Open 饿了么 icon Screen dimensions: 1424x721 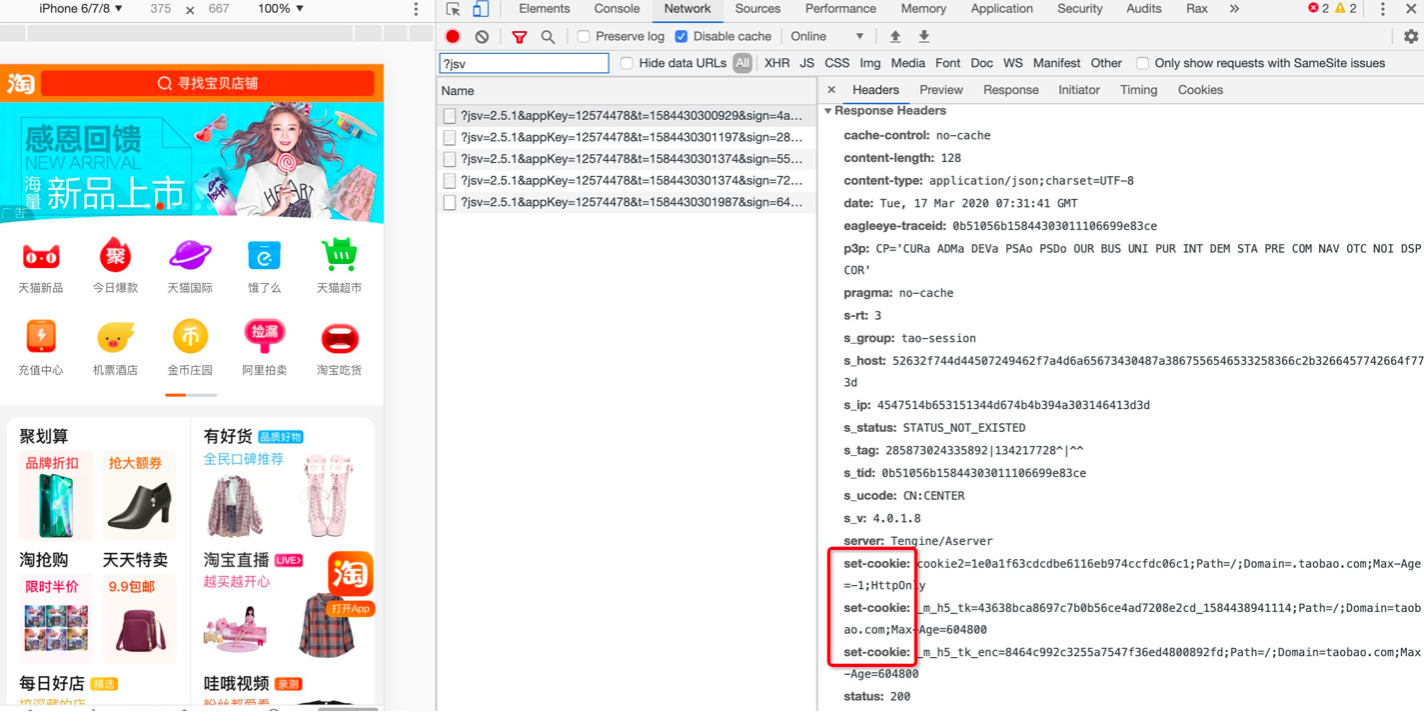pos(264,257)
